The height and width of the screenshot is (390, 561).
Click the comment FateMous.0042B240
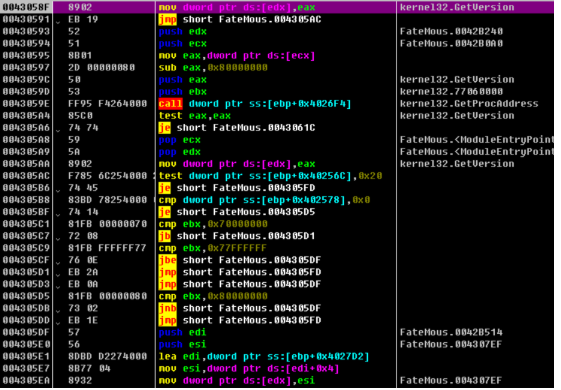pyautogui.click(x=451, y=31)
